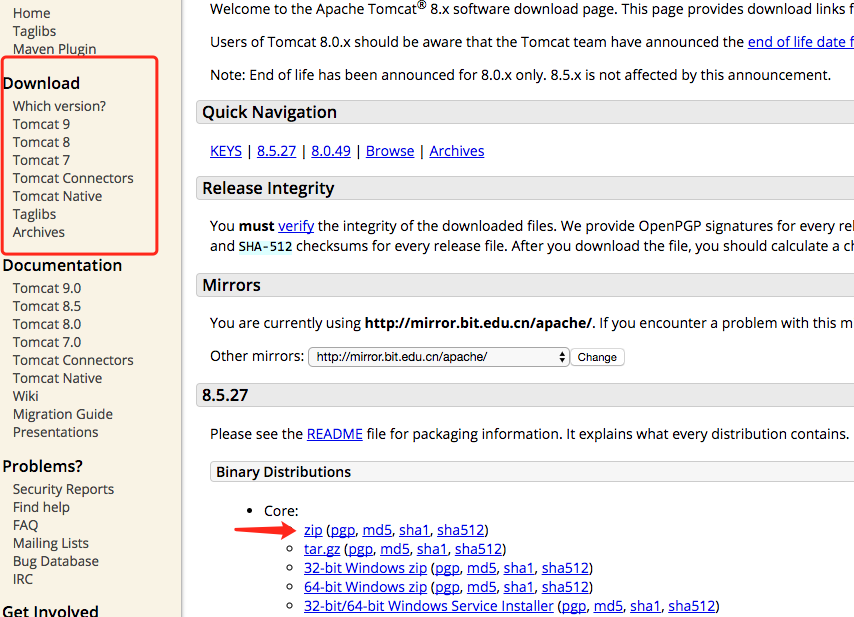Download the Core zip distribution
The image size is (854, 617).
coord(313,530)
